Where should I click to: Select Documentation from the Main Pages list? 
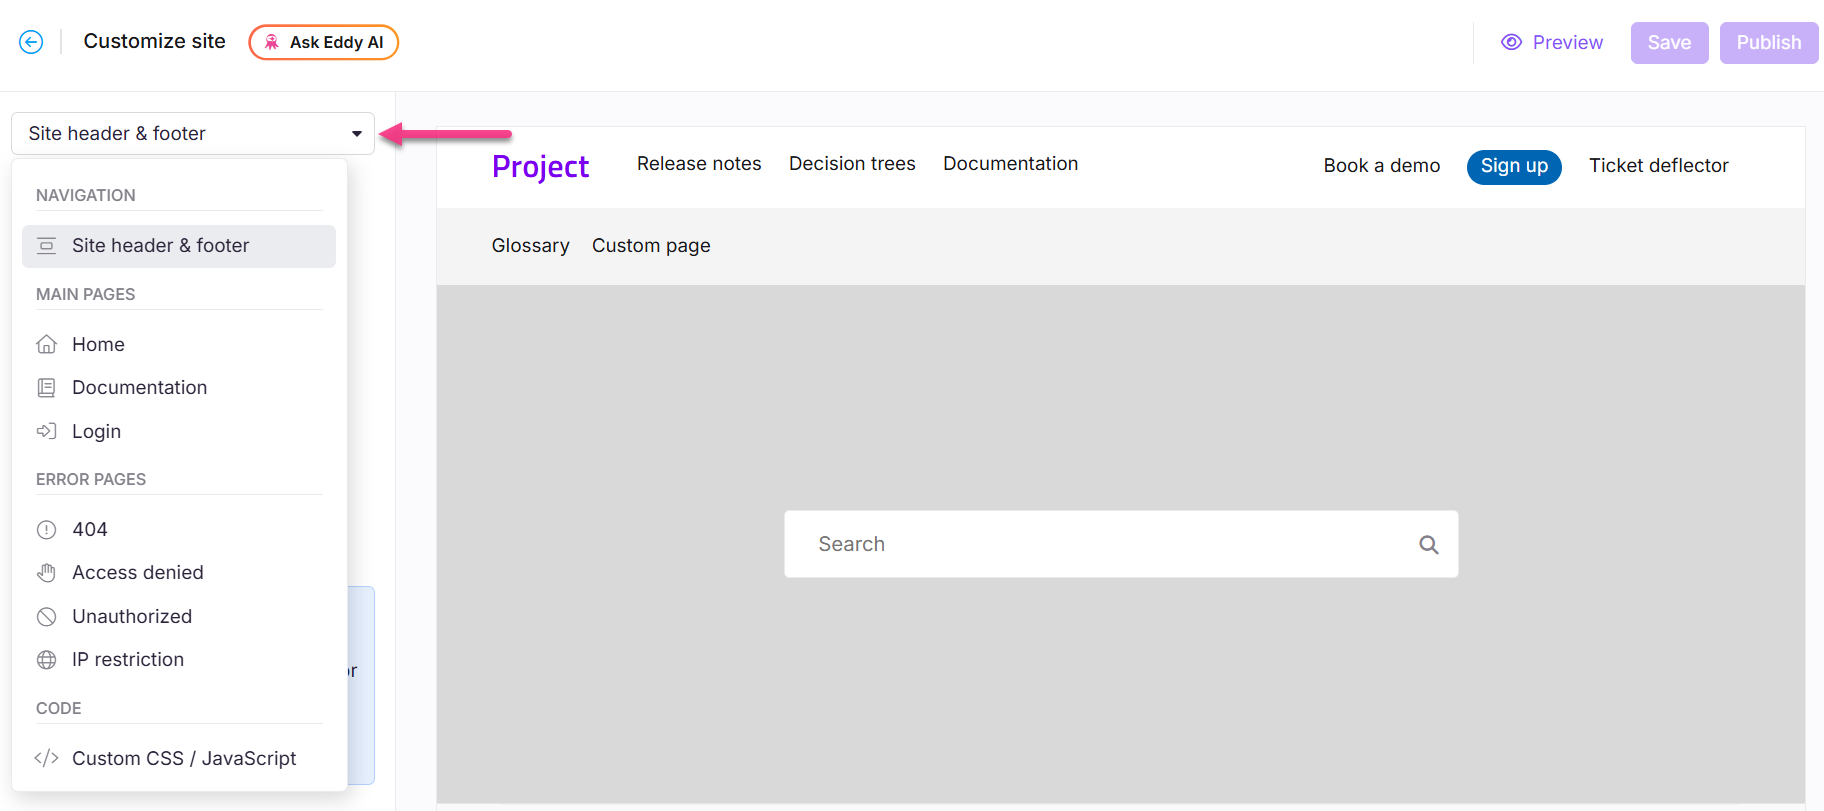coord(139,388)
